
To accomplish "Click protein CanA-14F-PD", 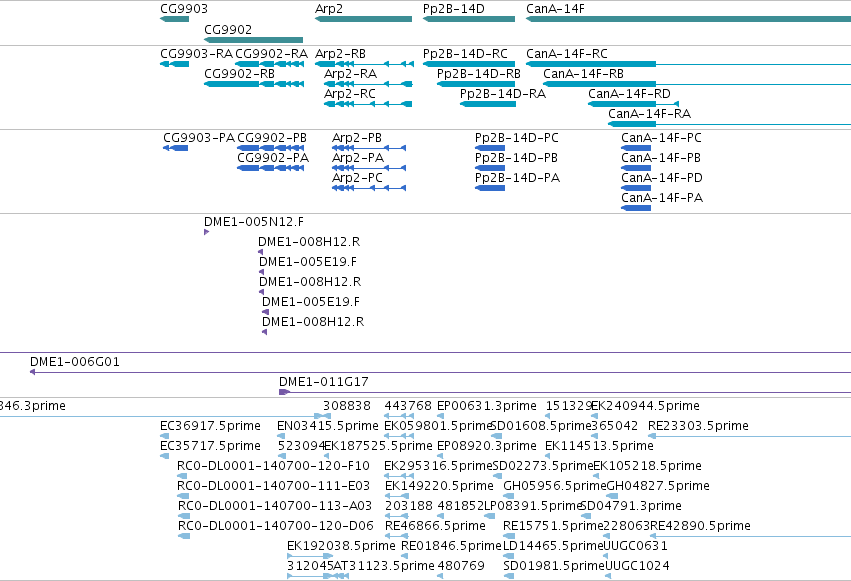I will coord(636,188).
